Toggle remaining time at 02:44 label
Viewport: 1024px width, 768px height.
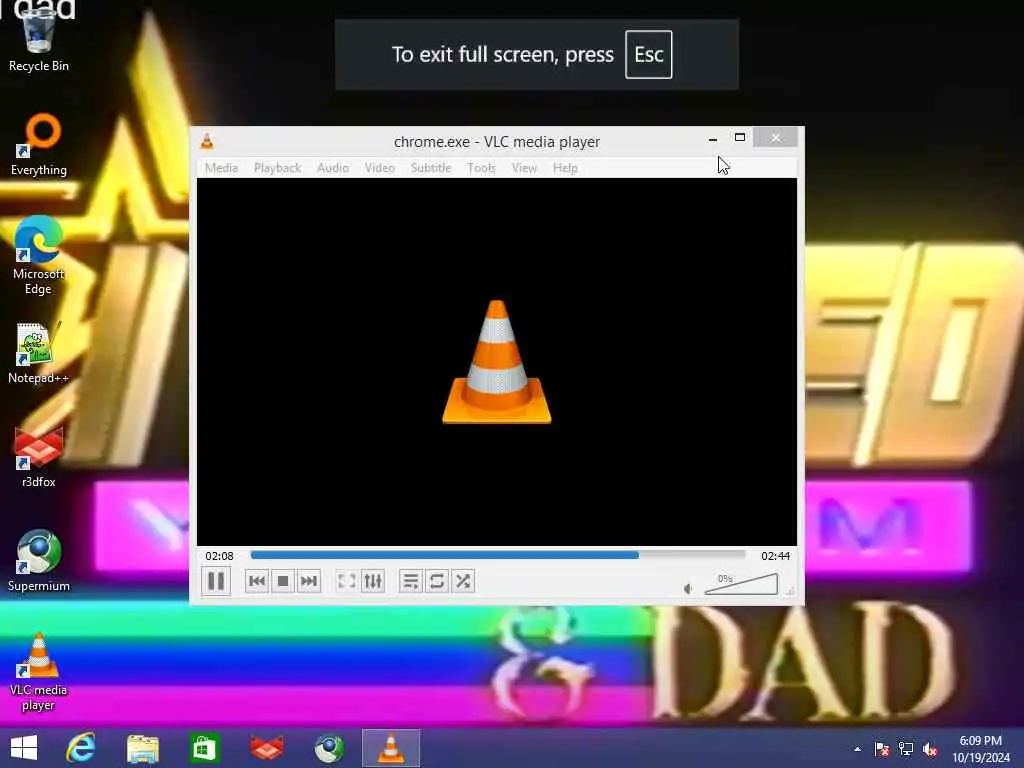(x=775, y=556)
